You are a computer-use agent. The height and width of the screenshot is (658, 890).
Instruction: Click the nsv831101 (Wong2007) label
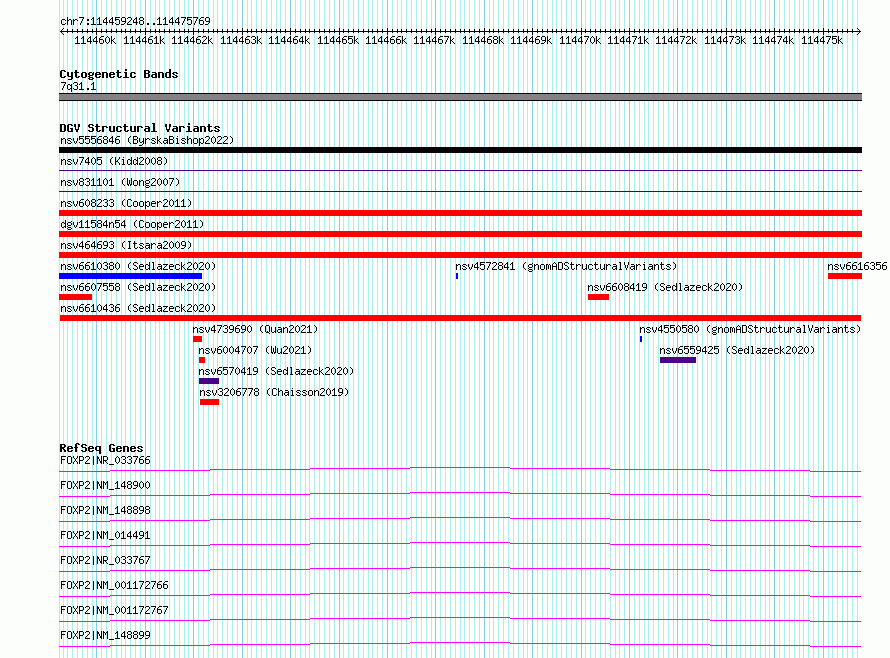pos(120,182)
